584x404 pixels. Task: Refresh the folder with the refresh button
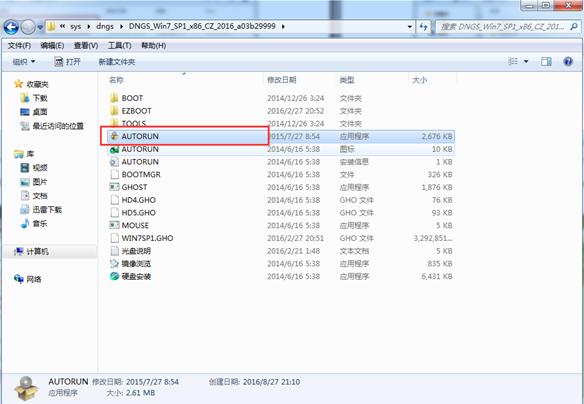423,26
